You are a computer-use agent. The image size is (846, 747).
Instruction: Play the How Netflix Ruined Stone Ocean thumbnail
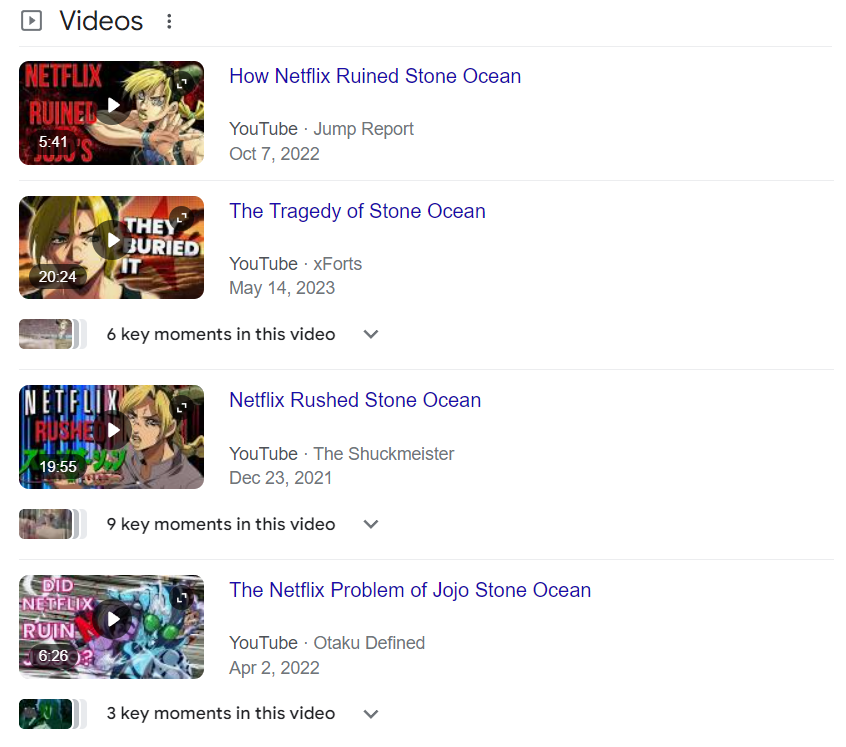coord(113,105)
